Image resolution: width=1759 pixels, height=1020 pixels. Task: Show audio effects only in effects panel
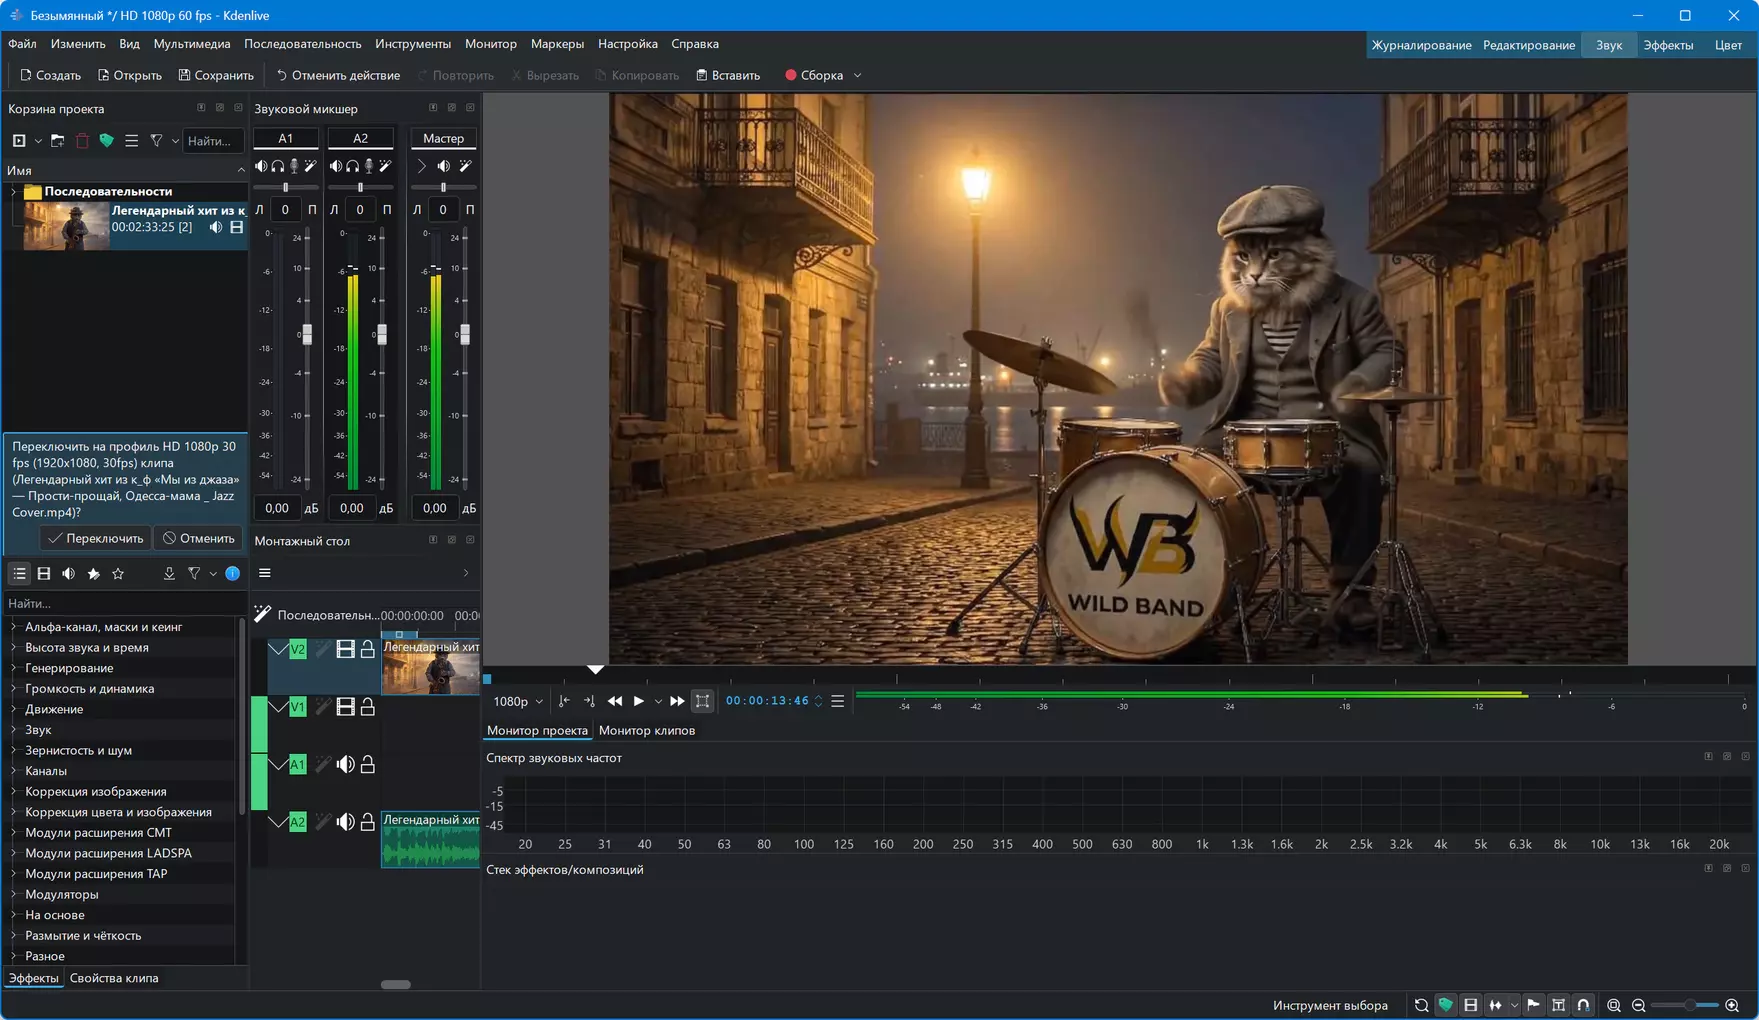point(68,573)
